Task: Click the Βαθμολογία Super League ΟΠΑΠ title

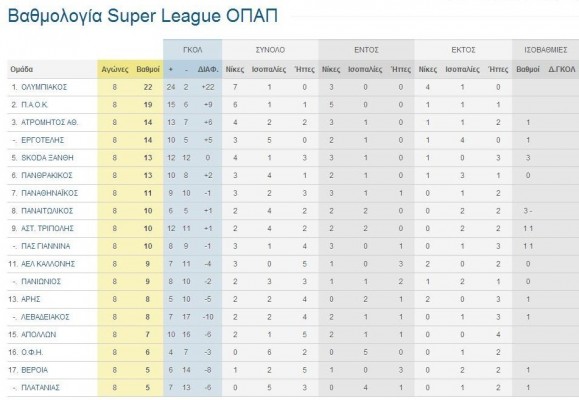Action: 143,16
